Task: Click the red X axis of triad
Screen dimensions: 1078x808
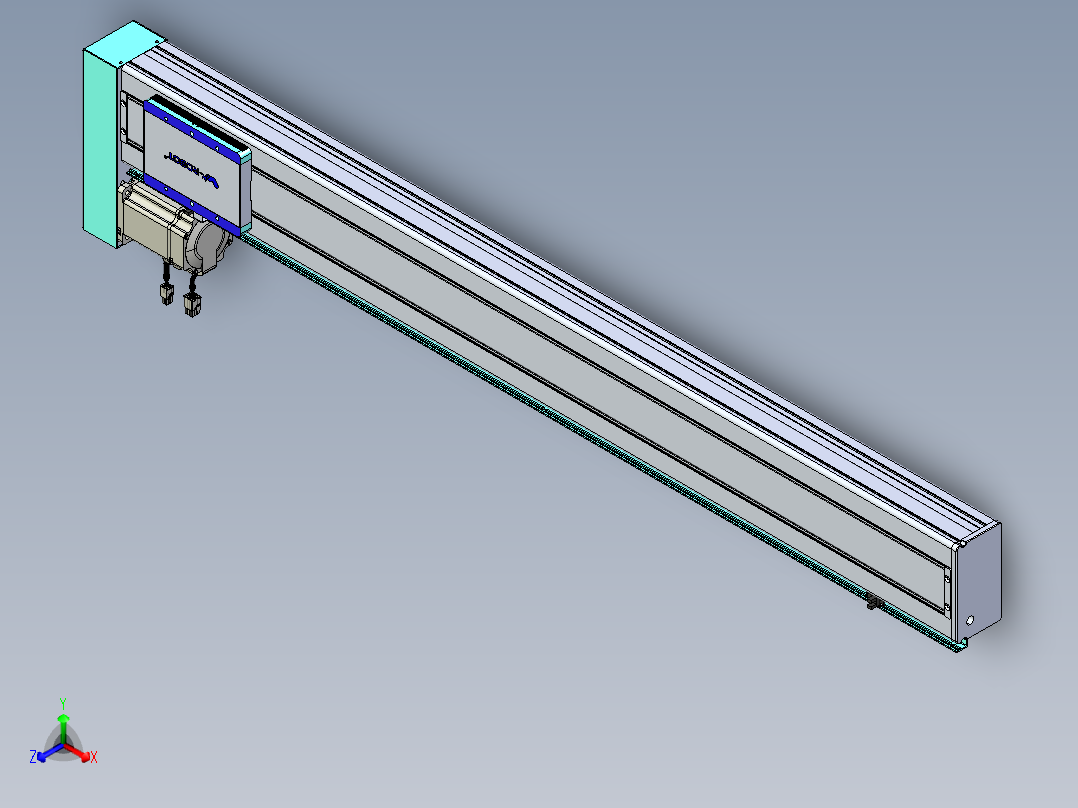Action: click(82, 754)
